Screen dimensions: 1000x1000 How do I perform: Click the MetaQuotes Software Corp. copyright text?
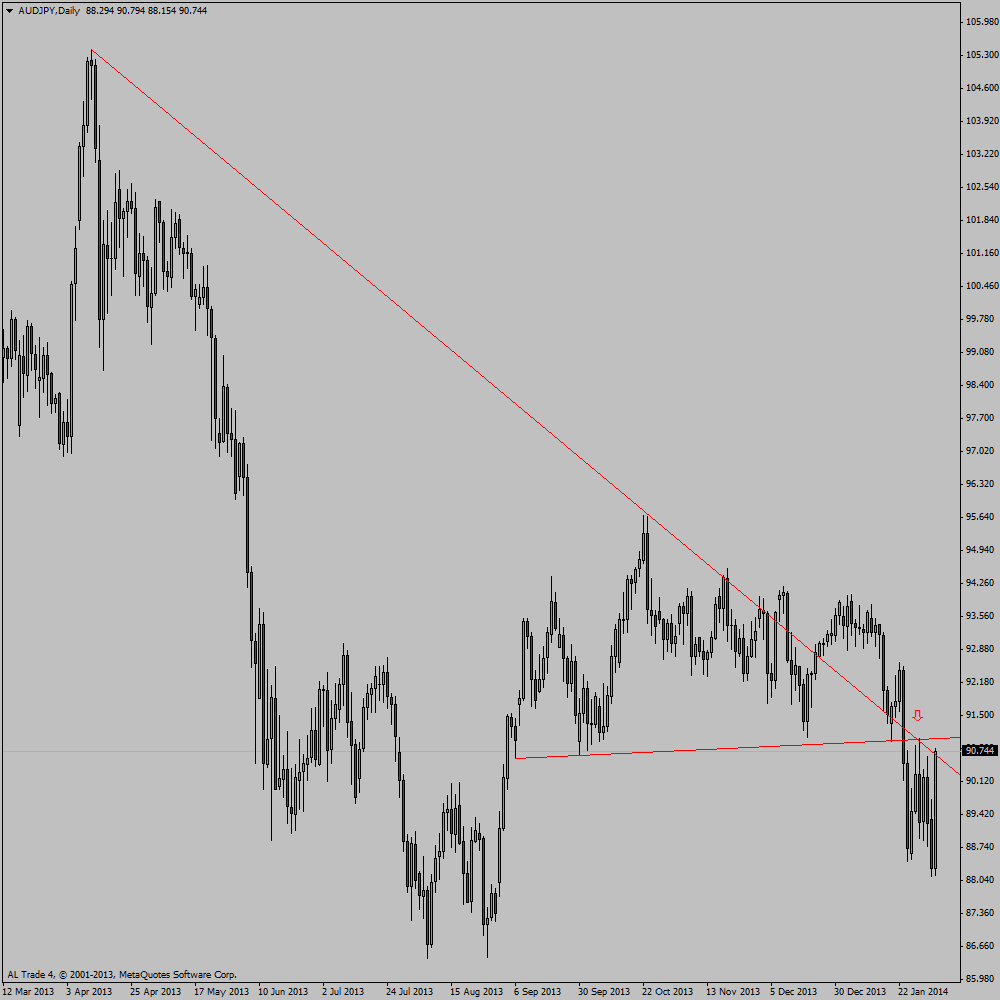tap(178, 974)
